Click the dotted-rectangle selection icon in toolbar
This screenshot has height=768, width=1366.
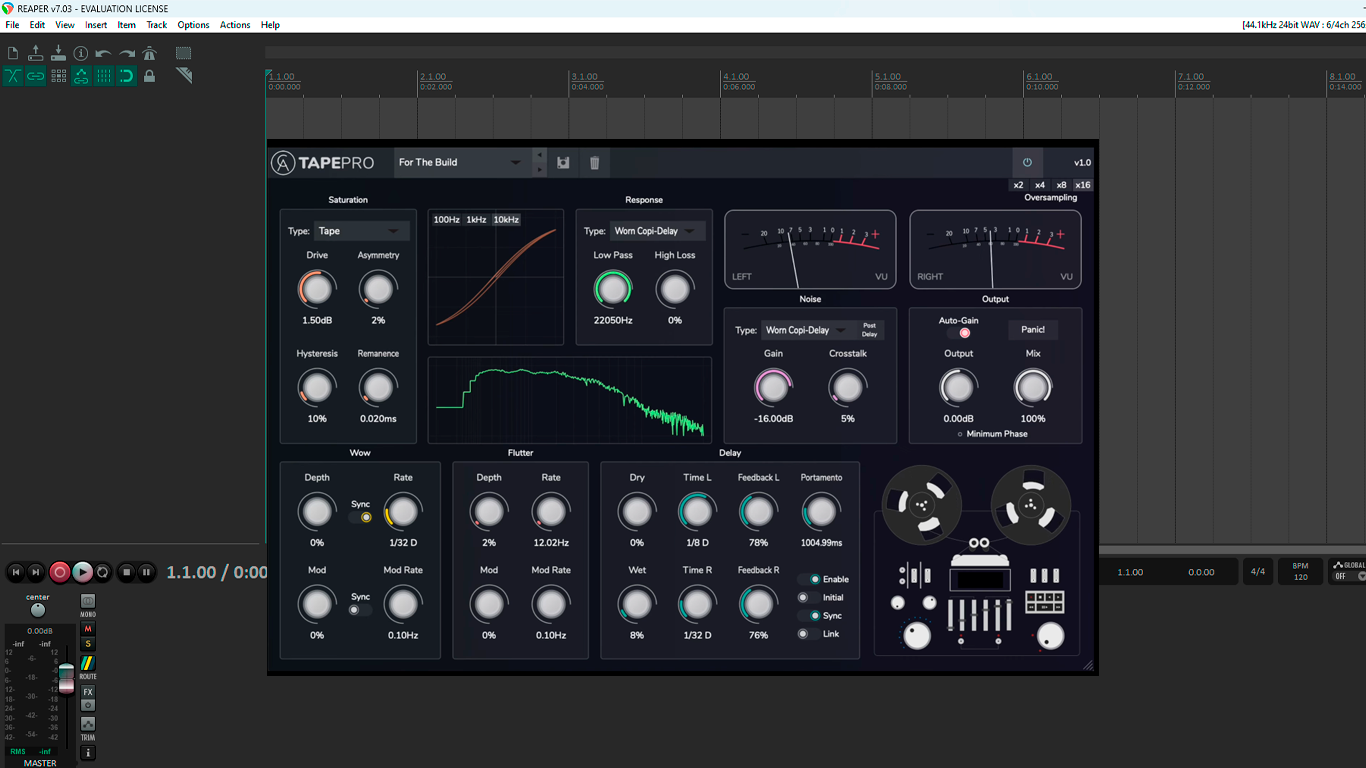tap(183, 53)
